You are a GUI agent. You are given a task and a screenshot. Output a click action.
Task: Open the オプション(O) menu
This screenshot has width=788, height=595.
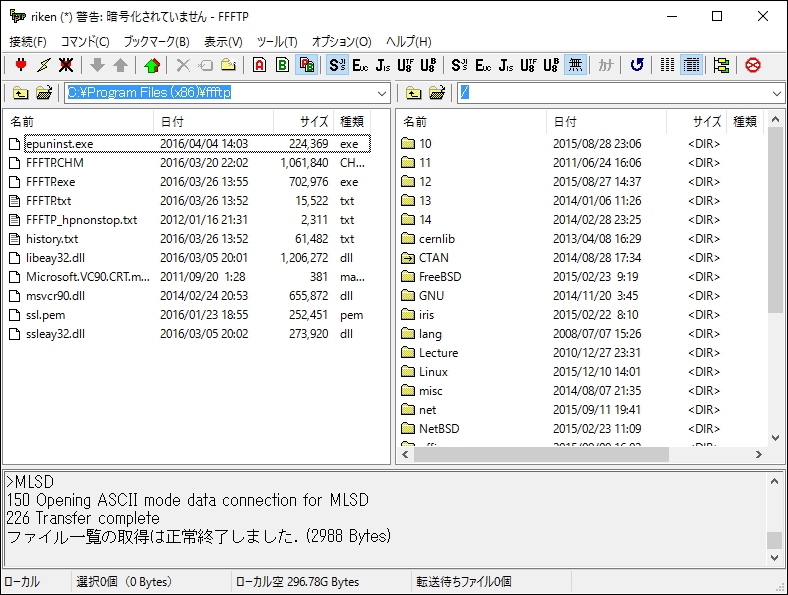341,42
